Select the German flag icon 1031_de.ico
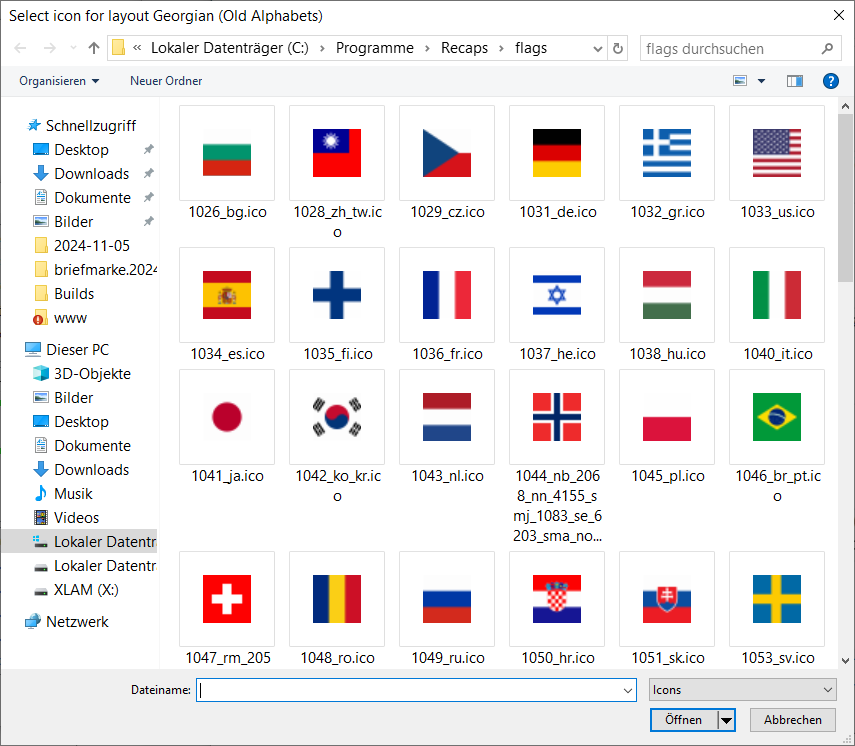This screenshot has height=746, width=855. point(556,153)
